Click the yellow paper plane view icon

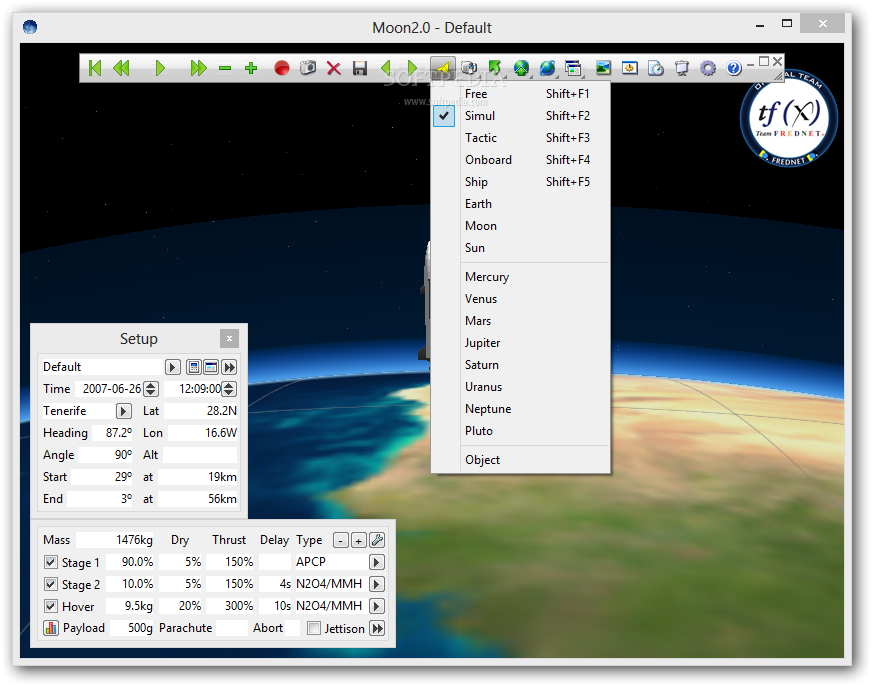tap(443, 68)
